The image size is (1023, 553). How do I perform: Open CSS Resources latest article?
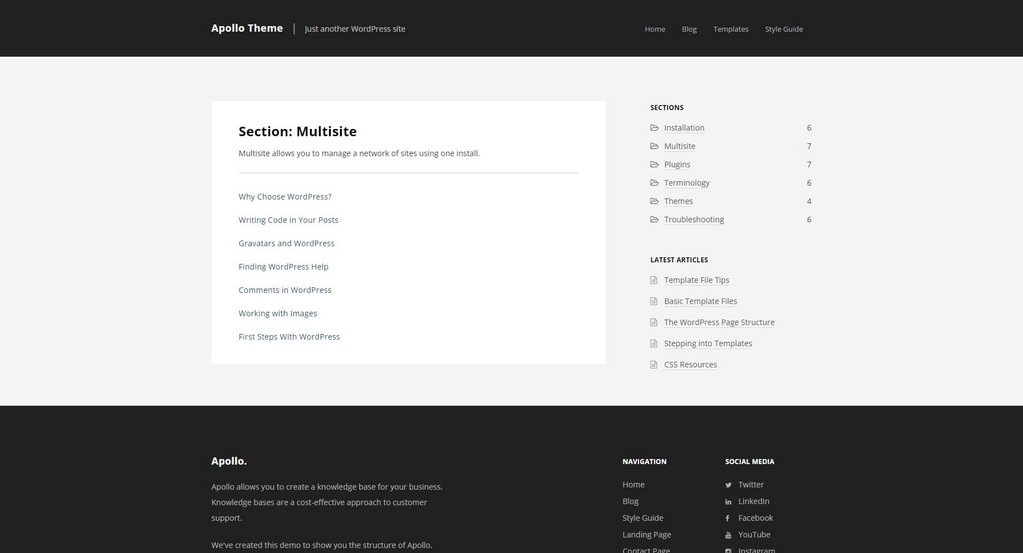pos(690,365)
